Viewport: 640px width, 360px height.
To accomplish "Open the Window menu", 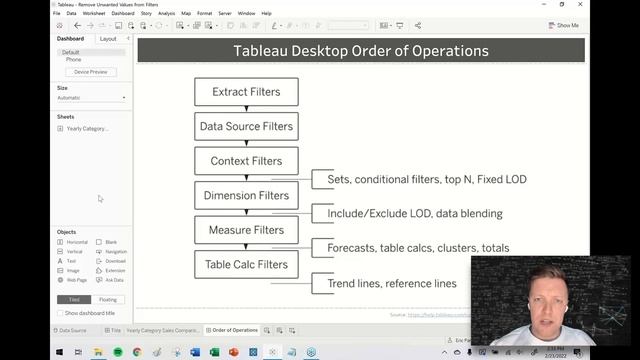I will (x=247, y=13).
